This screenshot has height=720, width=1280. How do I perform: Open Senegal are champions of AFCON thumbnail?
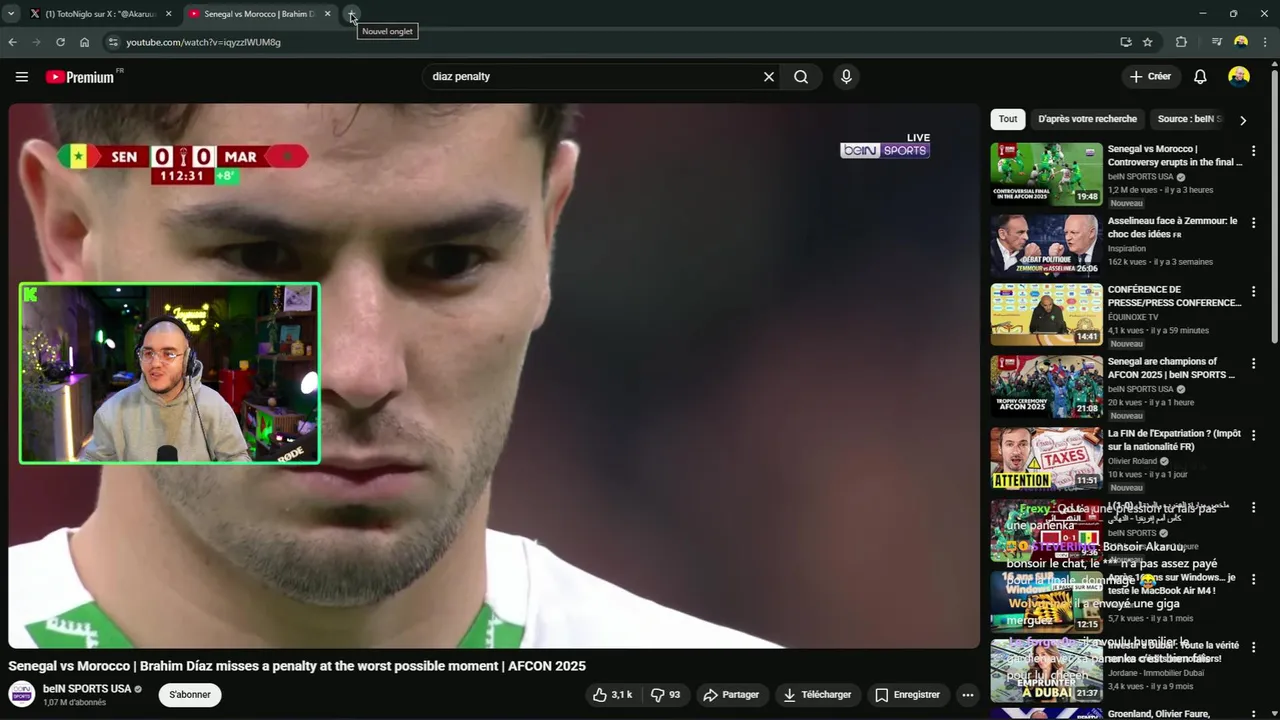point(1047,387)
